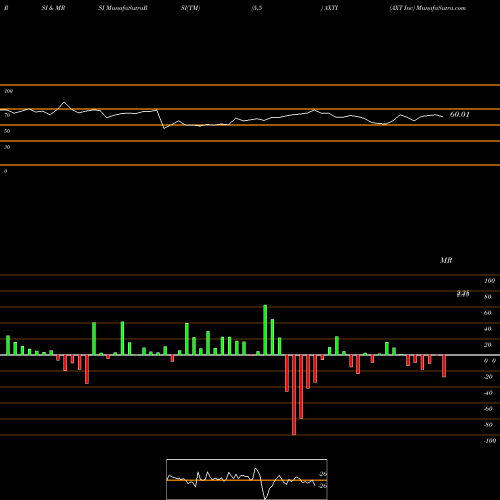The height and width of the screenshot is (500, 500).
Task: Click the longest red bar in MR histogram
Action: (x=294, y=395)
